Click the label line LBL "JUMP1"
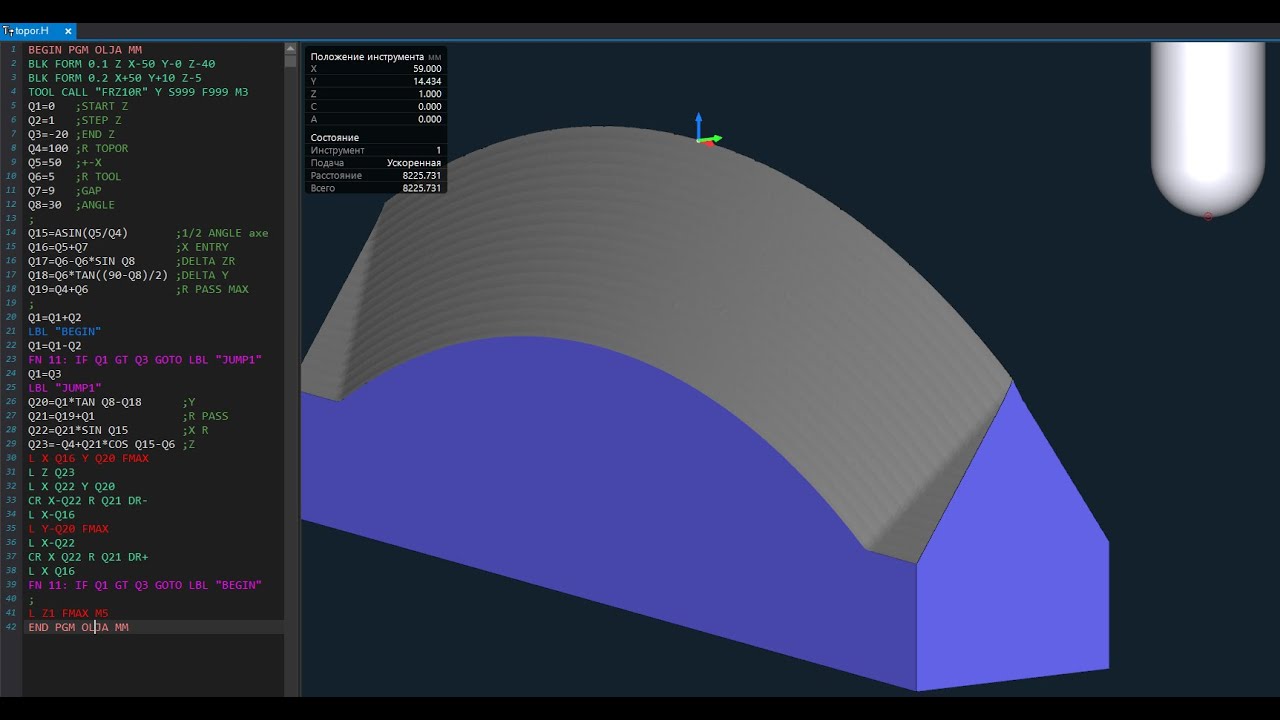 (x=65, y=387)
